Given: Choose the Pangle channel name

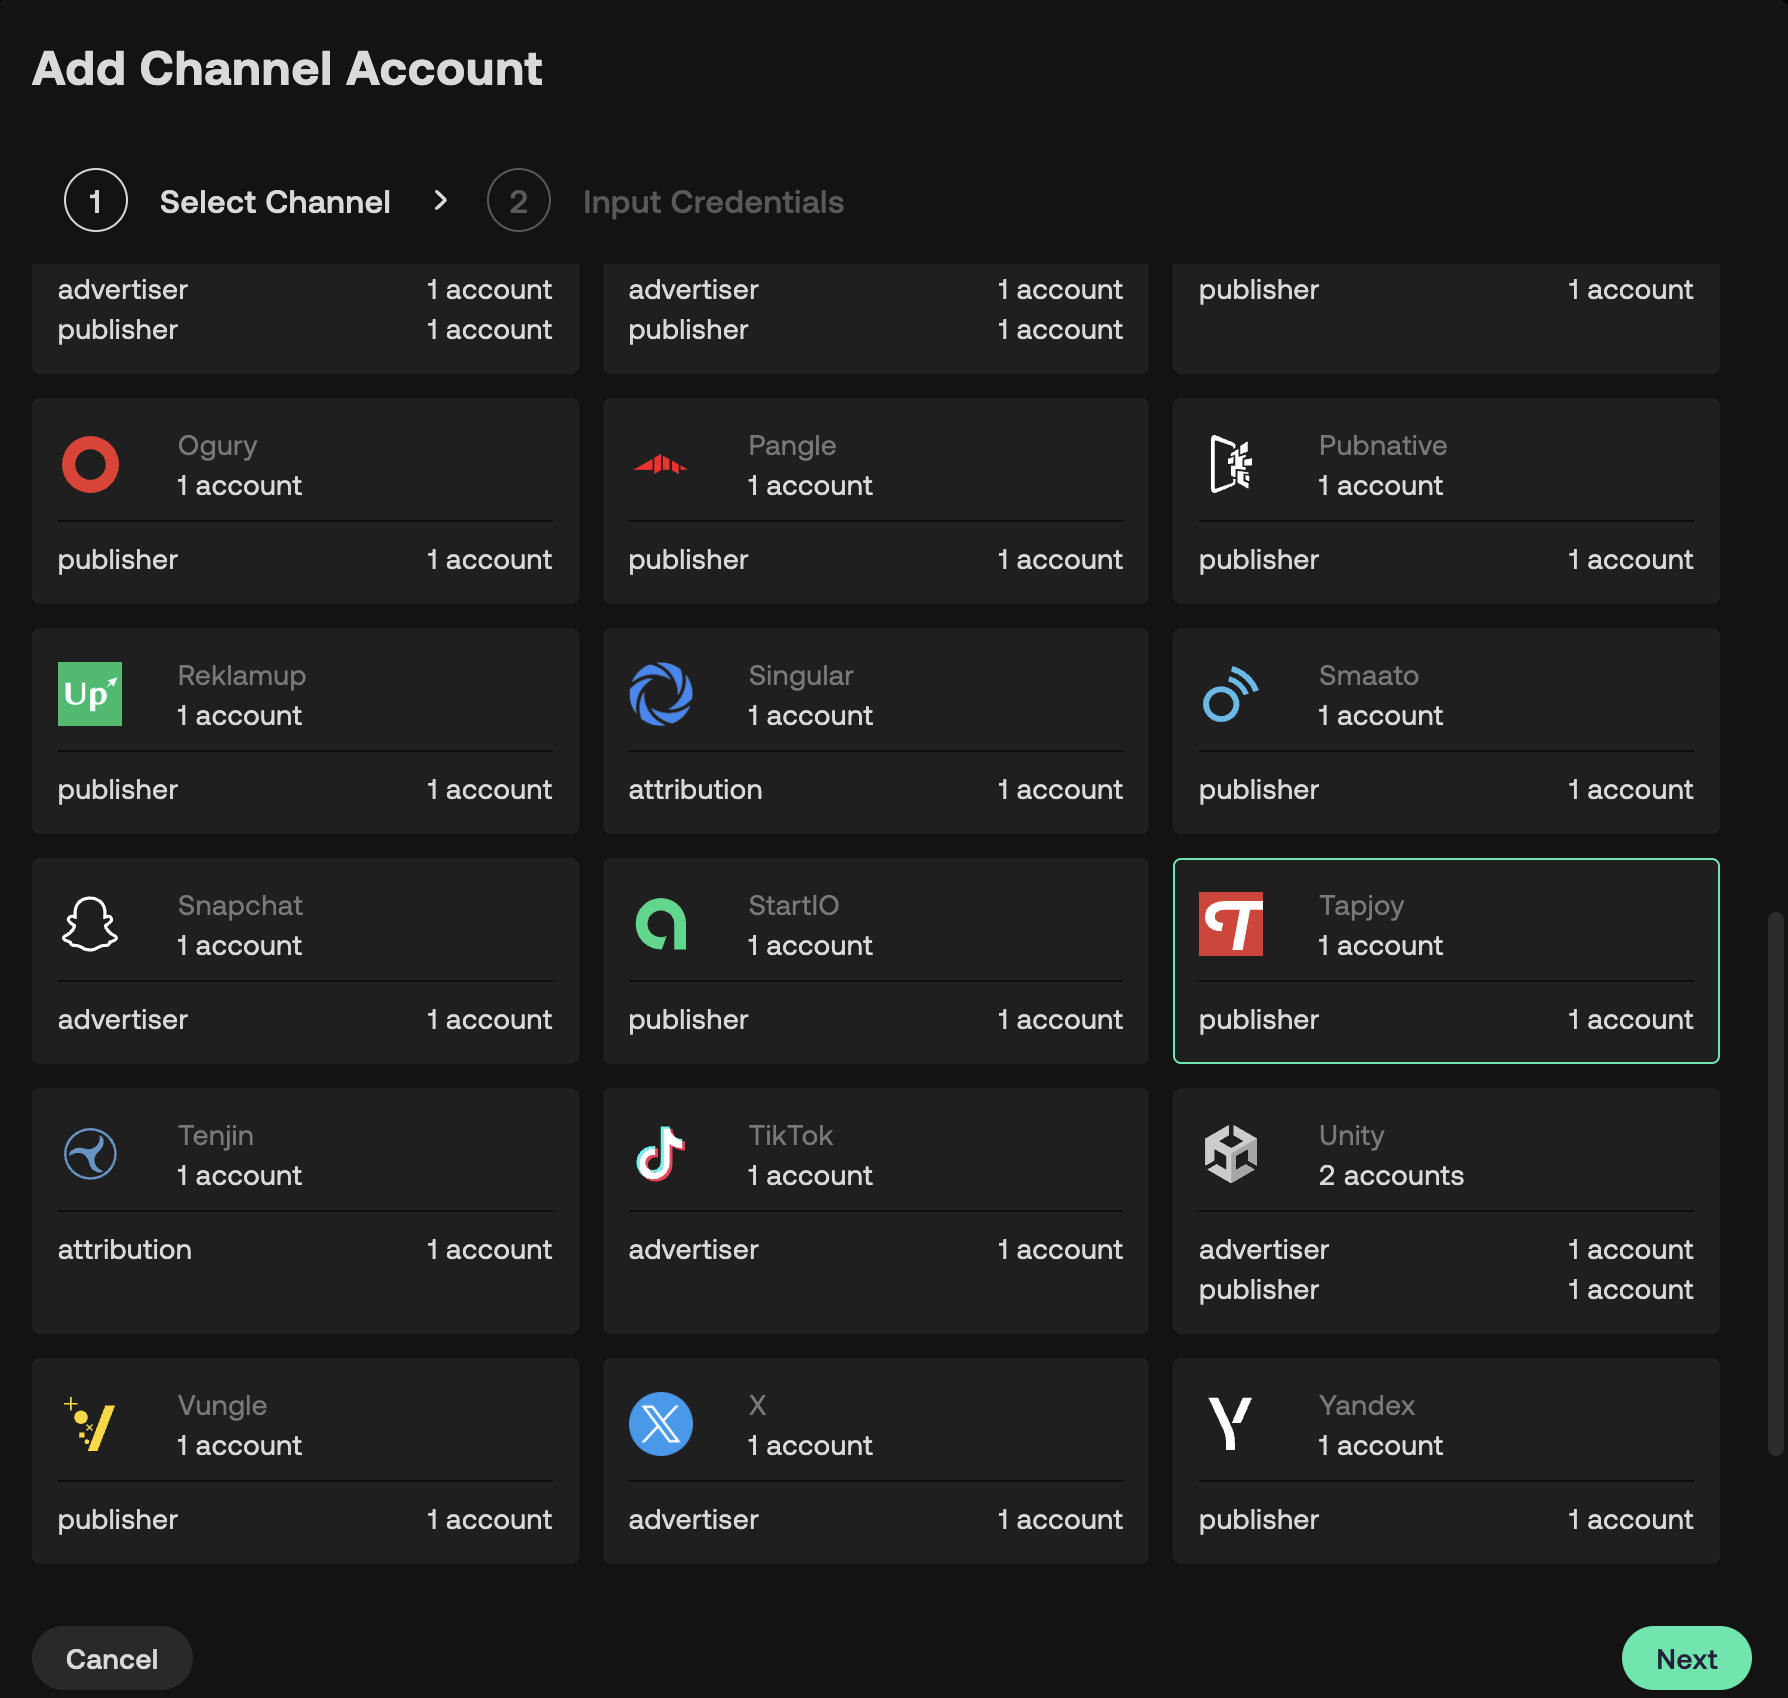Looking at the screenshot, I should (x=792, y=446).
